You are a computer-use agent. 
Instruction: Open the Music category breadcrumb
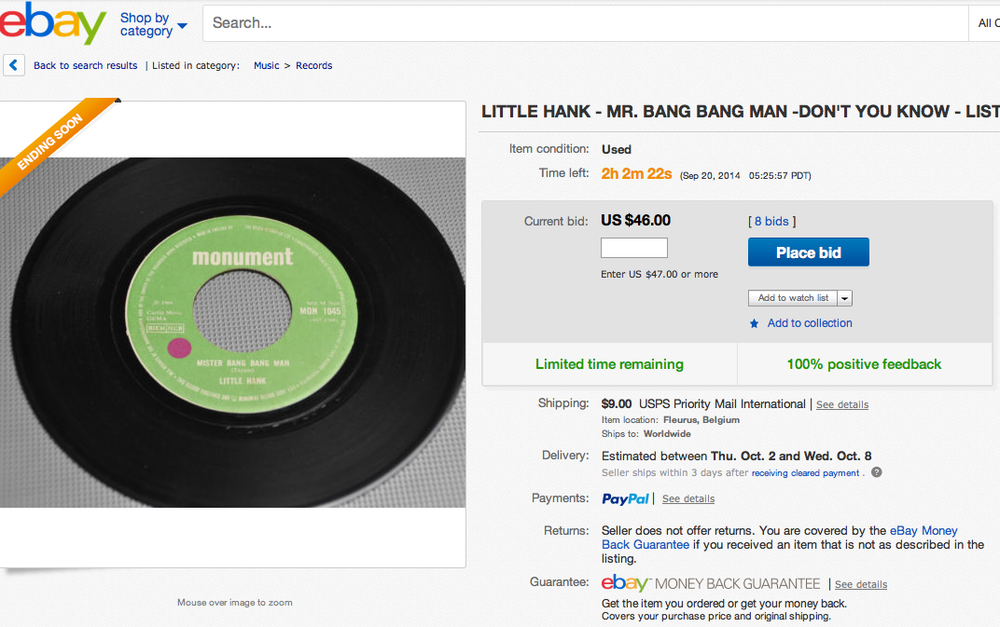click(x=267, y=65)
